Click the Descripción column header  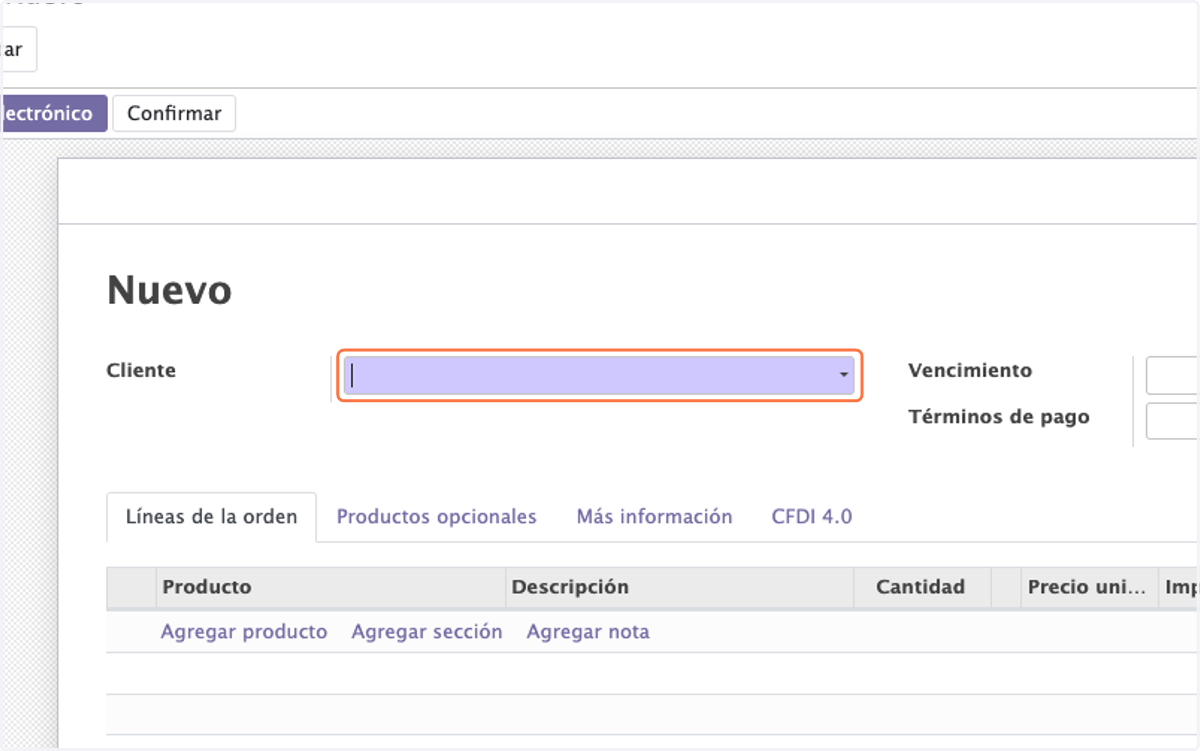click(680, 587)
